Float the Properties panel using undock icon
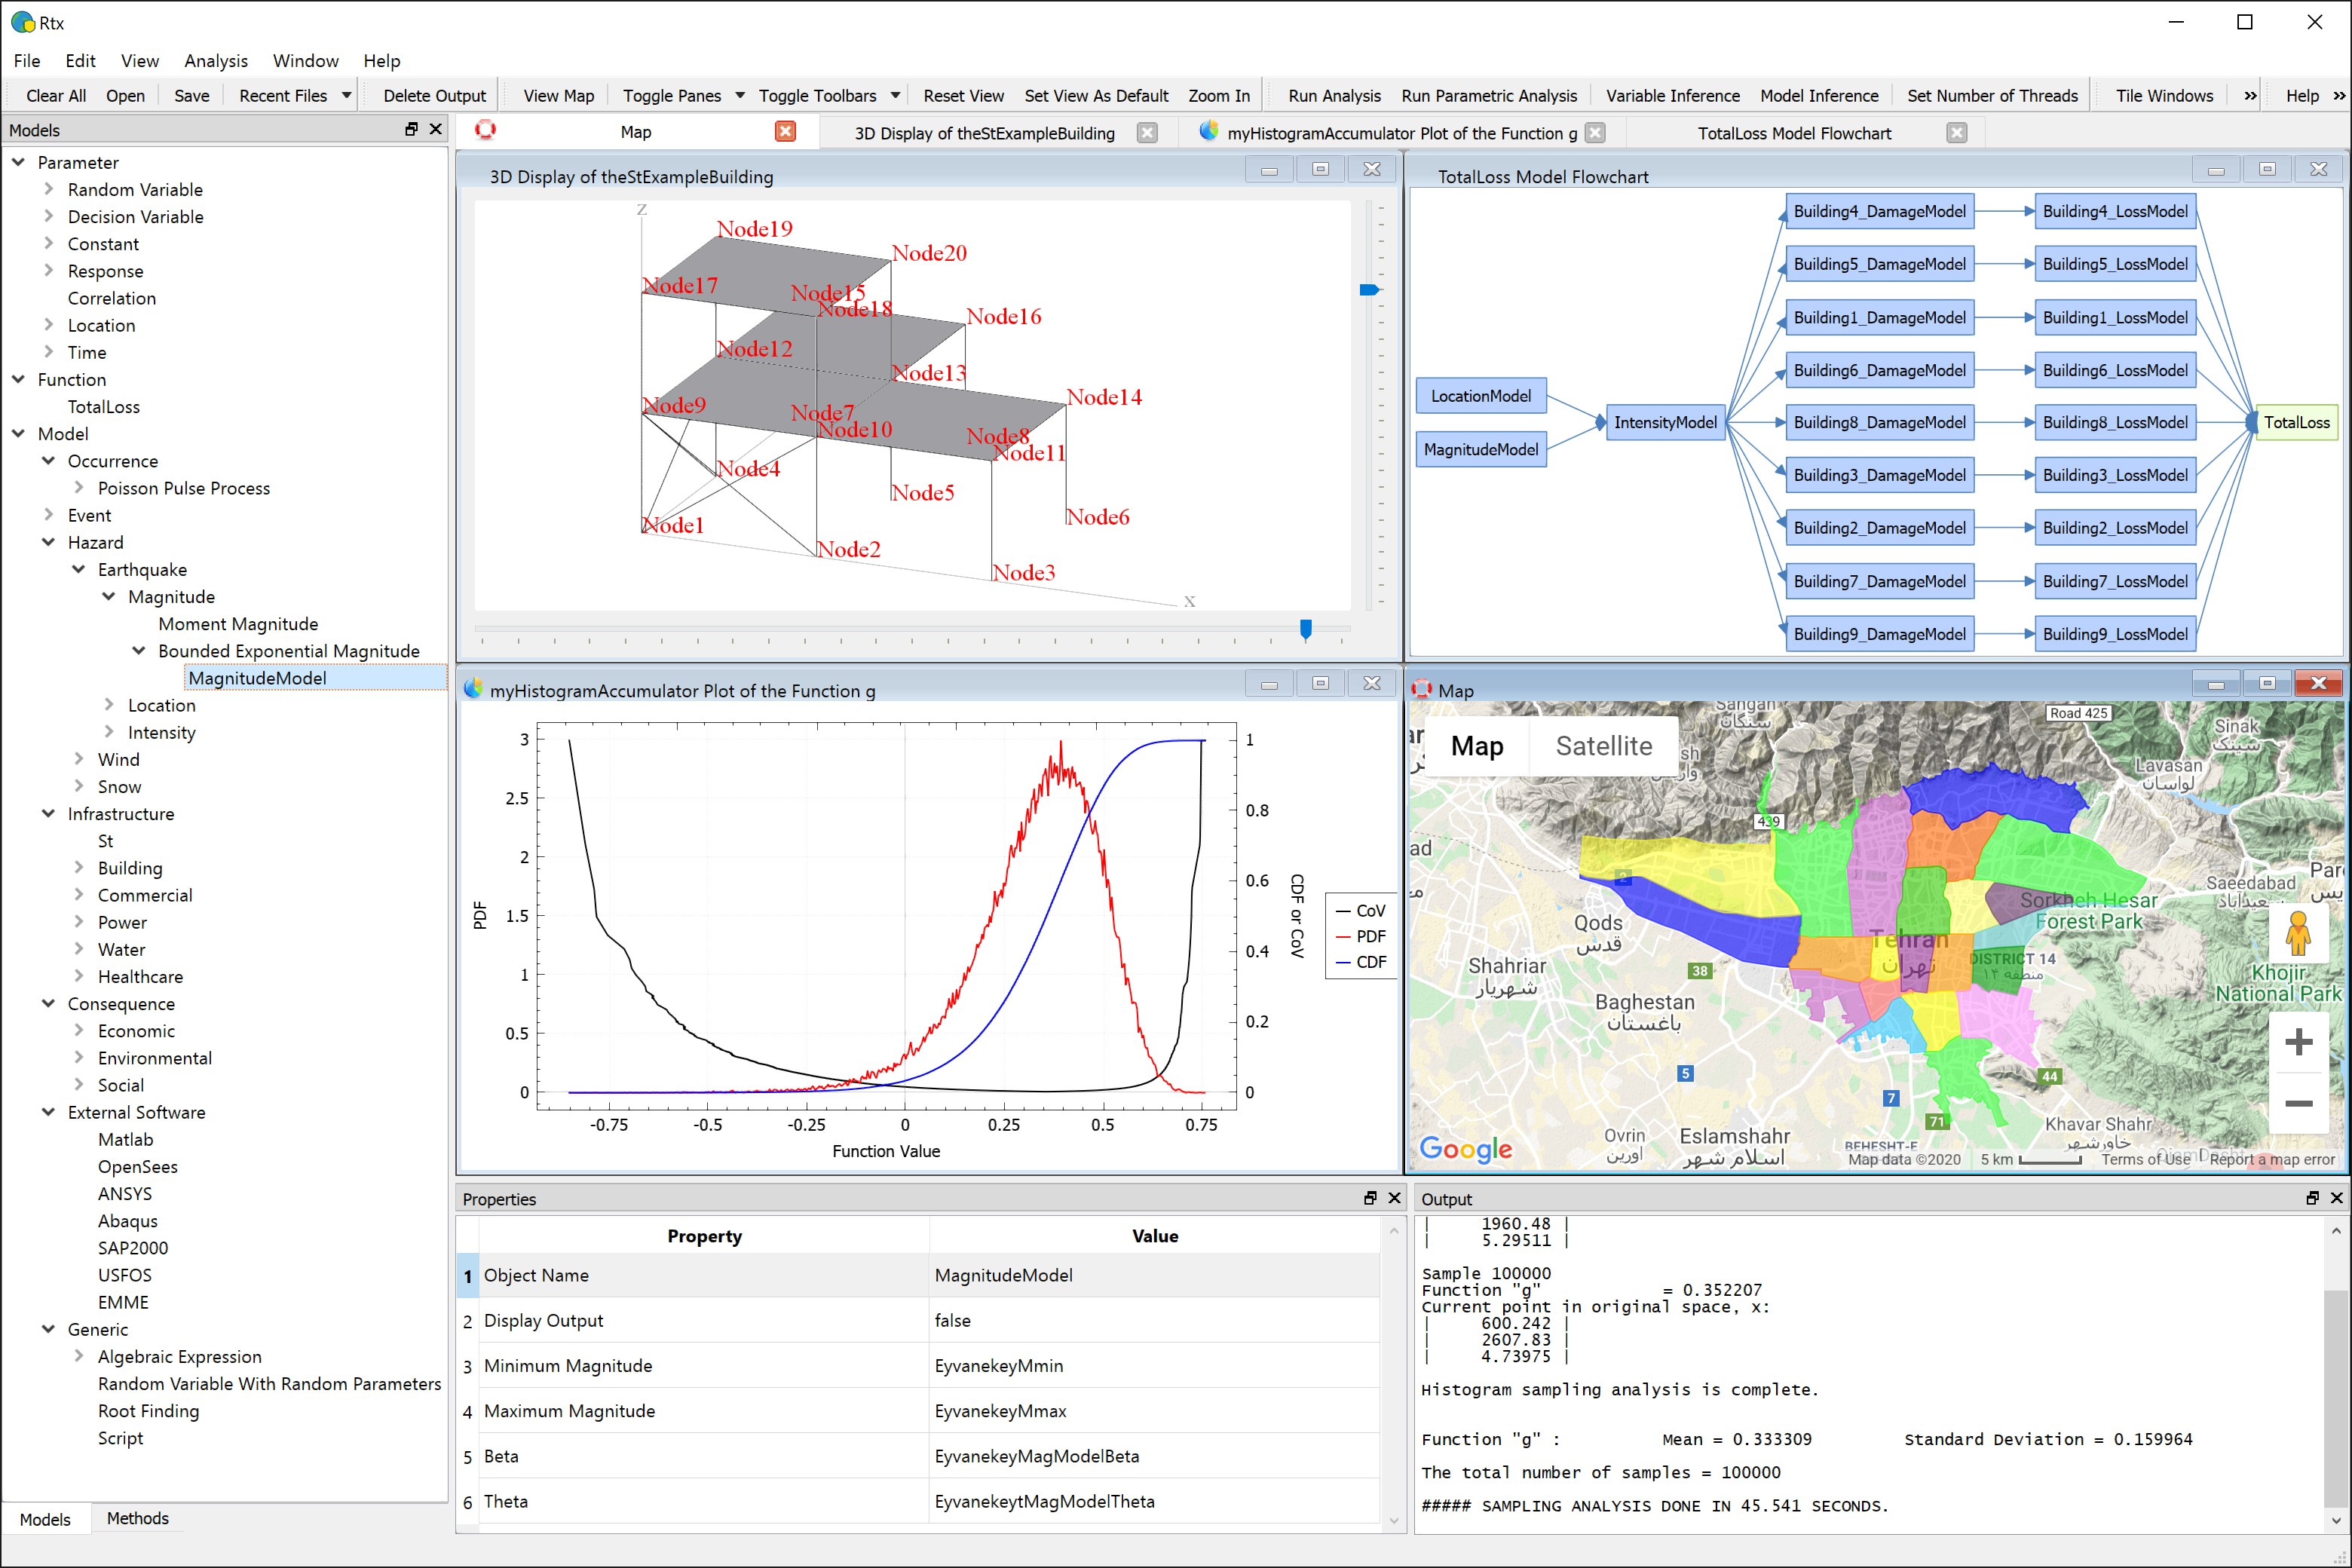The height and width of the screenshot is (1568, 2352). [x=1370, y=1198]
